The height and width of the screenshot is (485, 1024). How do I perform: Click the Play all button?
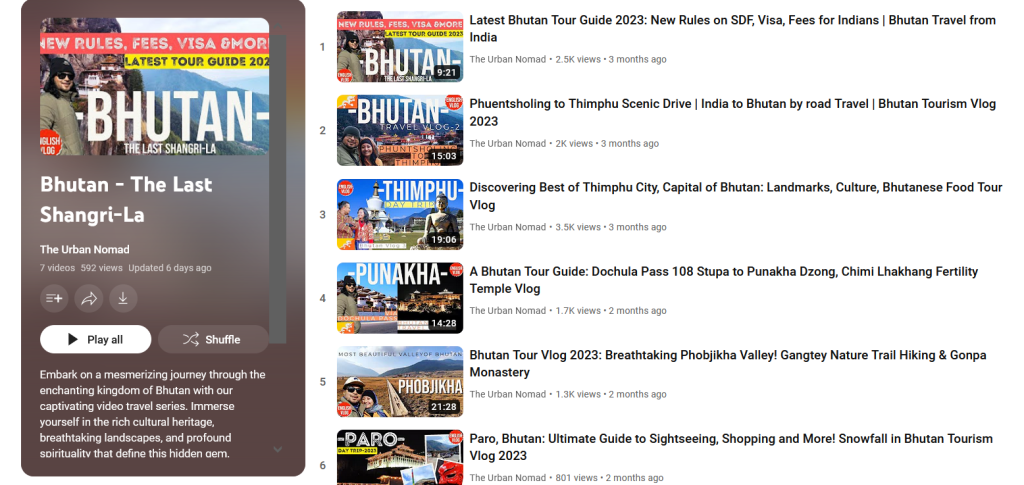pyautogui.click(x=95, y=339)
